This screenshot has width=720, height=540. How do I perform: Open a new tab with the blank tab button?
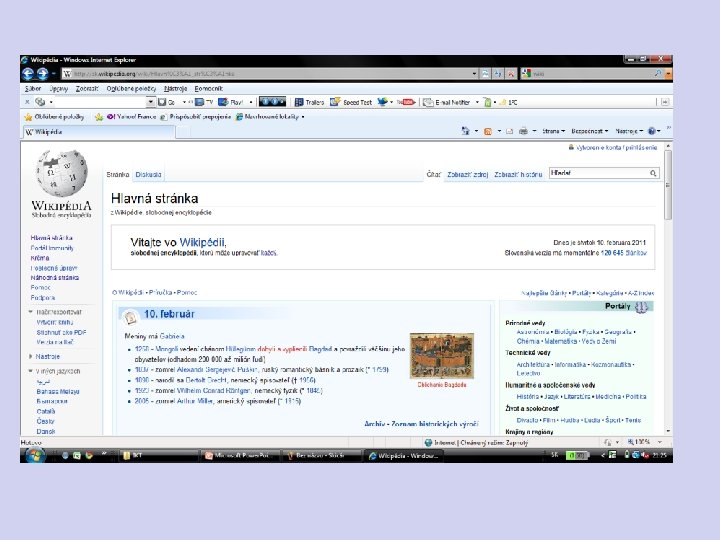[183, 132]
